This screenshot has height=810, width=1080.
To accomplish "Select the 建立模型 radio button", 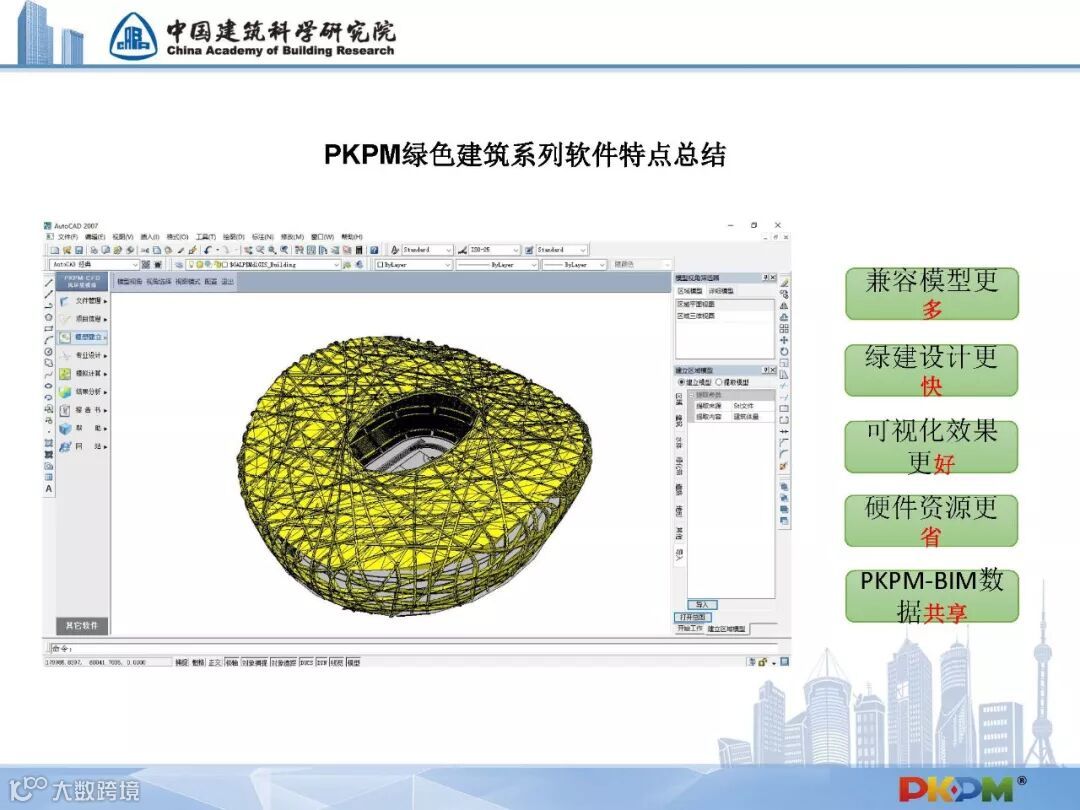I will (682, 382).
